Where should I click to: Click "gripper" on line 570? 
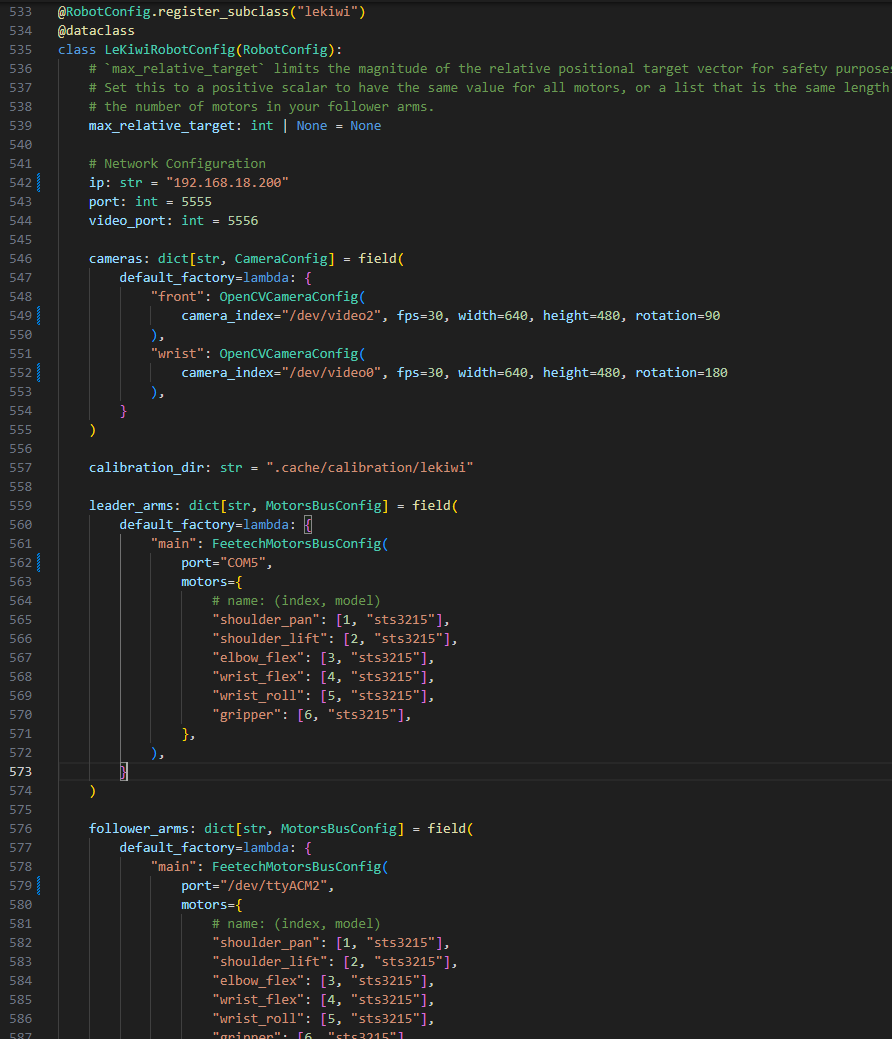247,715
